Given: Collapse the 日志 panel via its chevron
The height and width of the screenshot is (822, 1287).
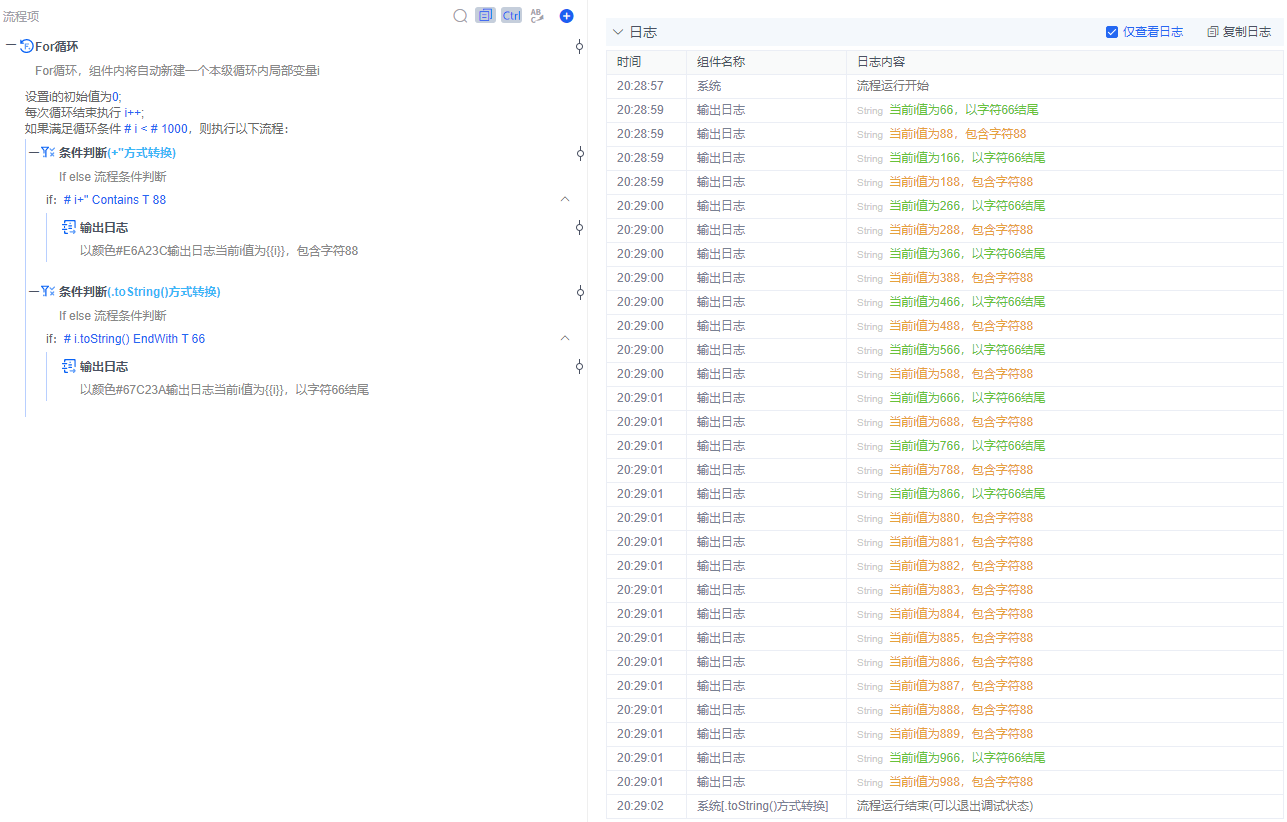Looking at the screenshot, I should [617, 31].
